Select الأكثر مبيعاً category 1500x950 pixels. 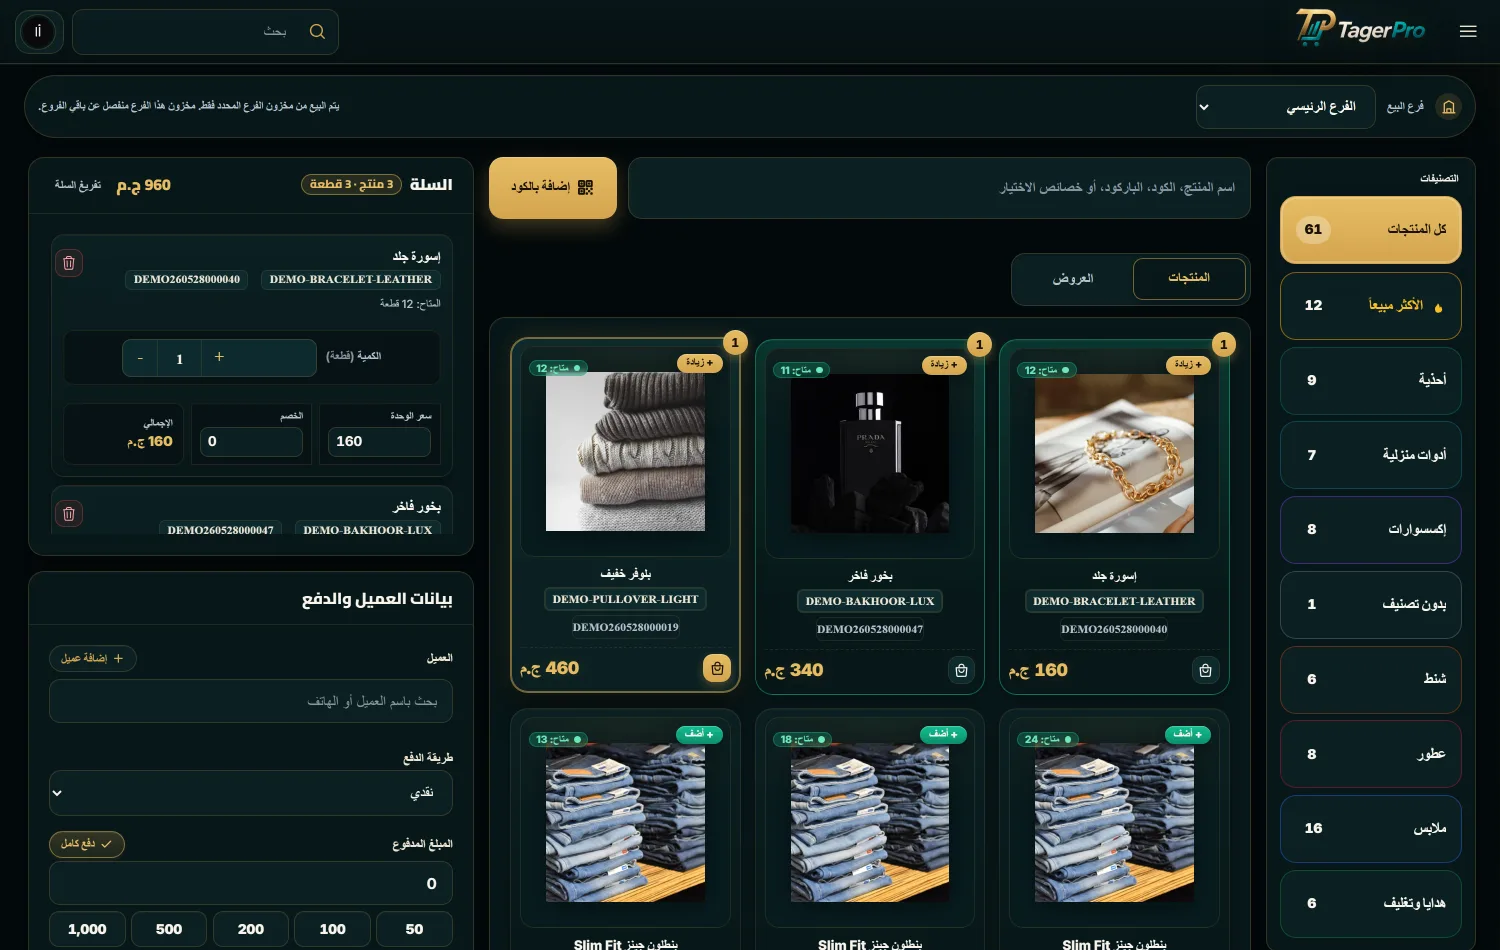click(1371, 306)
